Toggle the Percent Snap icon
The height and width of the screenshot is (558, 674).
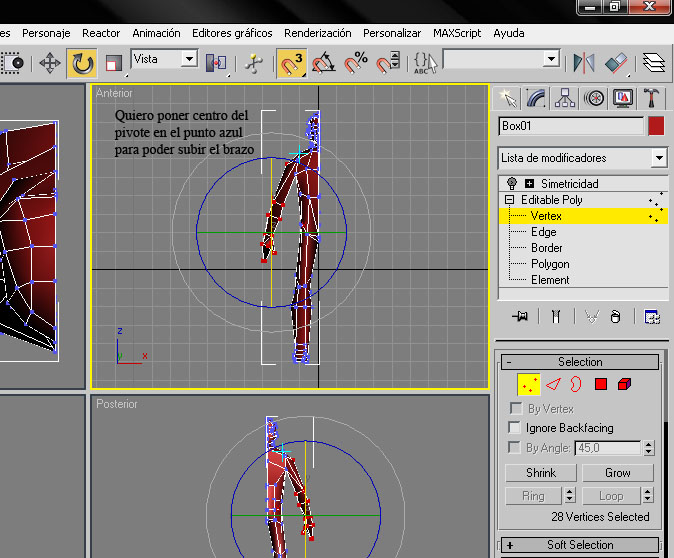[356, 63]
